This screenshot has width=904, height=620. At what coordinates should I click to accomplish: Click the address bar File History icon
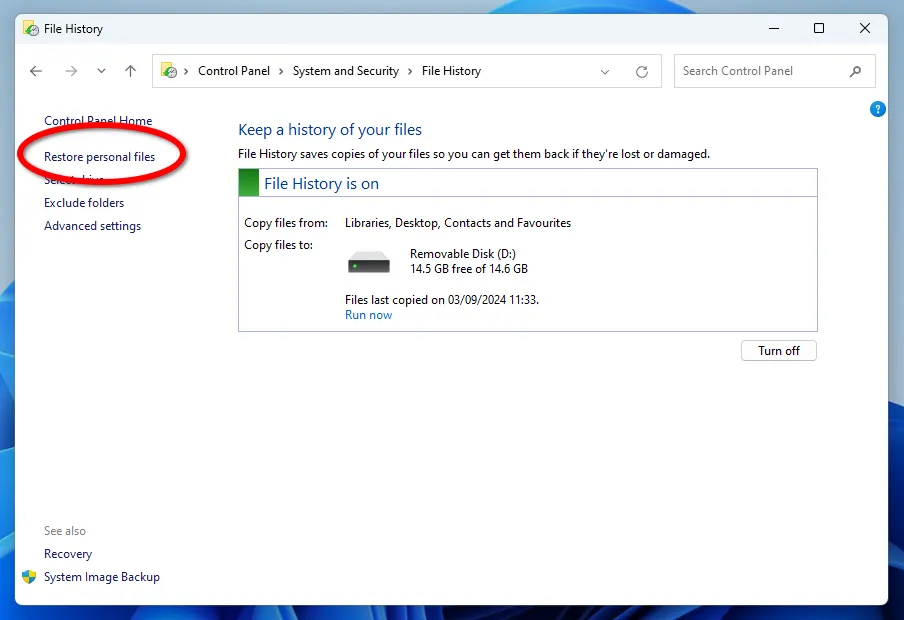tap(170, 71)
